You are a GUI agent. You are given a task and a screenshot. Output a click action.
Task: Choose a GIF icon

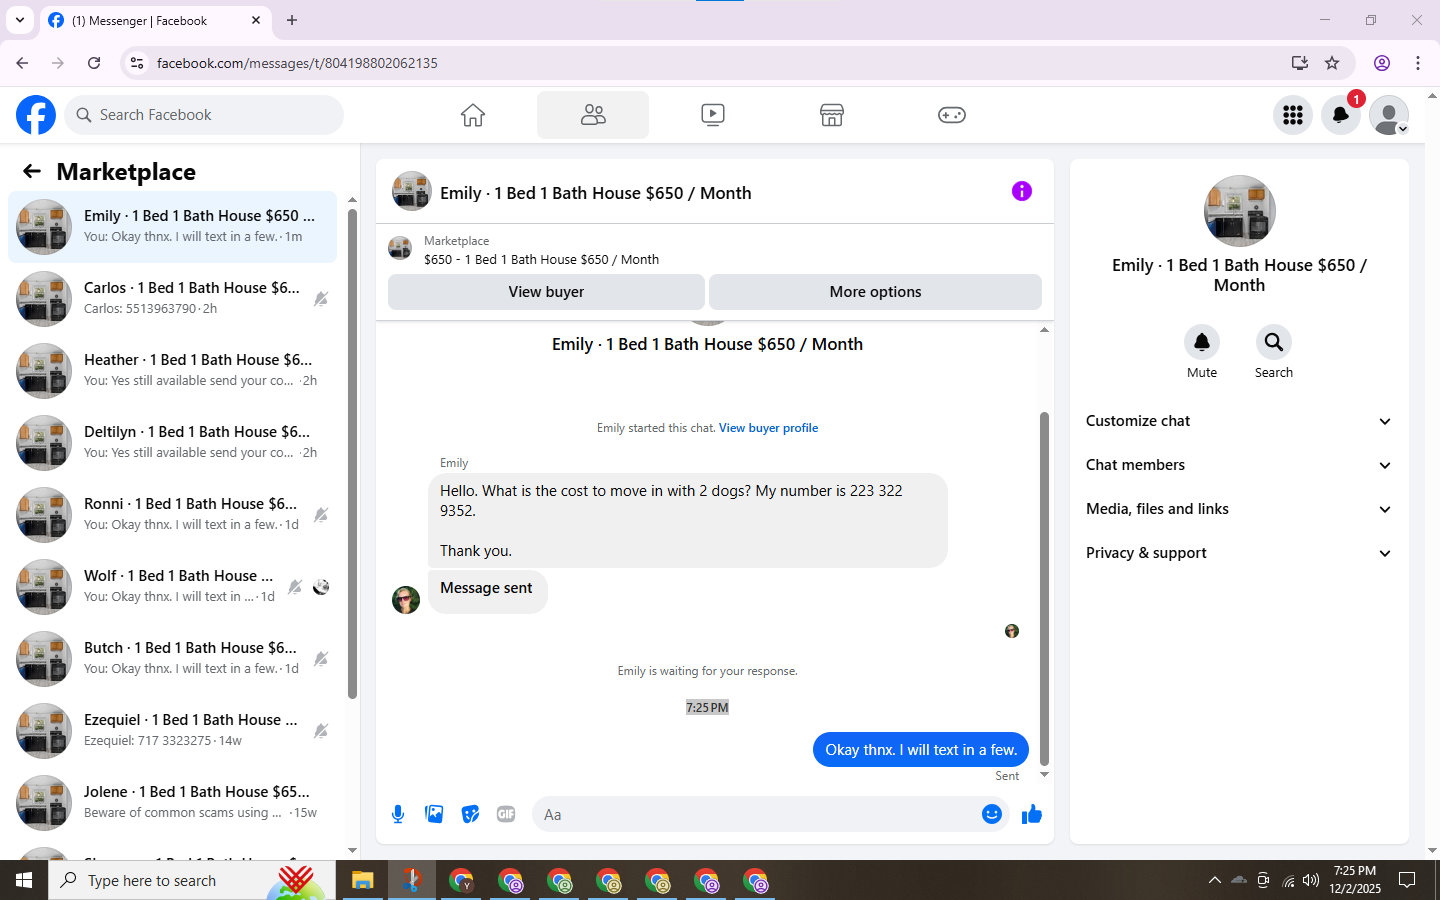(x=506, y=814)
